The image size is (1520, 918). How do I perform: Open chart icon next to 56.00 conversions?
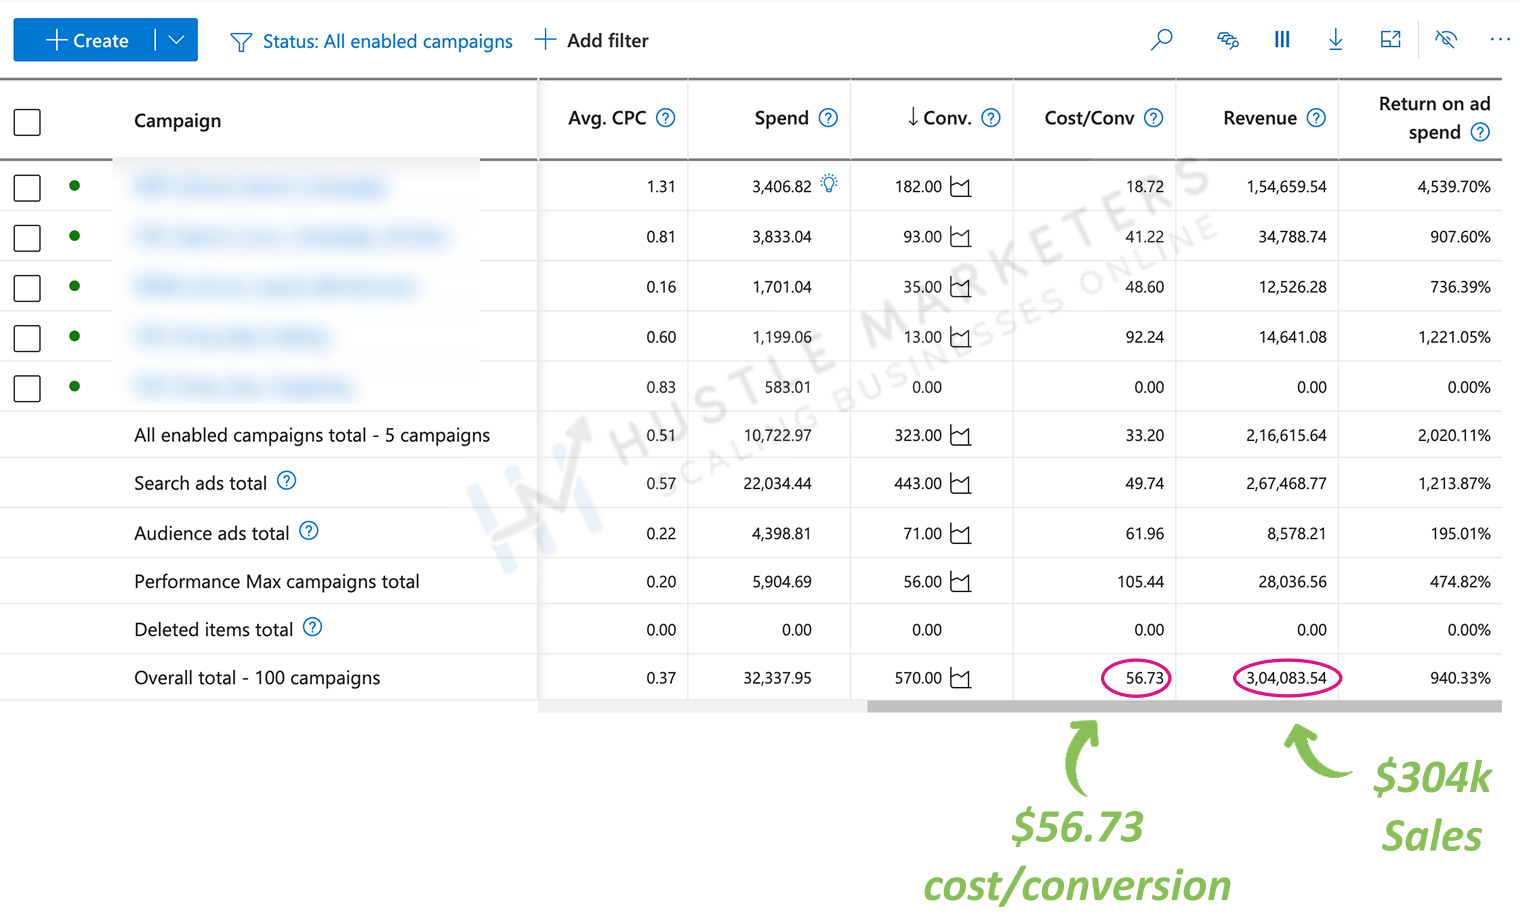pos(960,582)
